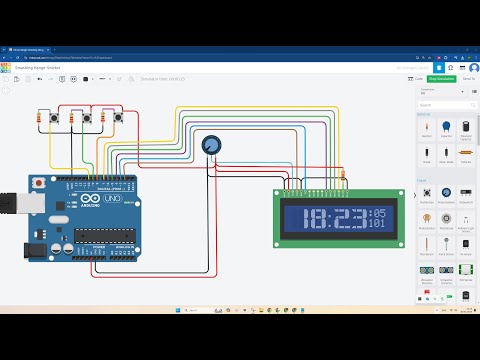480x360 pixels.
Task: Open the Code editor panel
Action: [x=415, y=79]
